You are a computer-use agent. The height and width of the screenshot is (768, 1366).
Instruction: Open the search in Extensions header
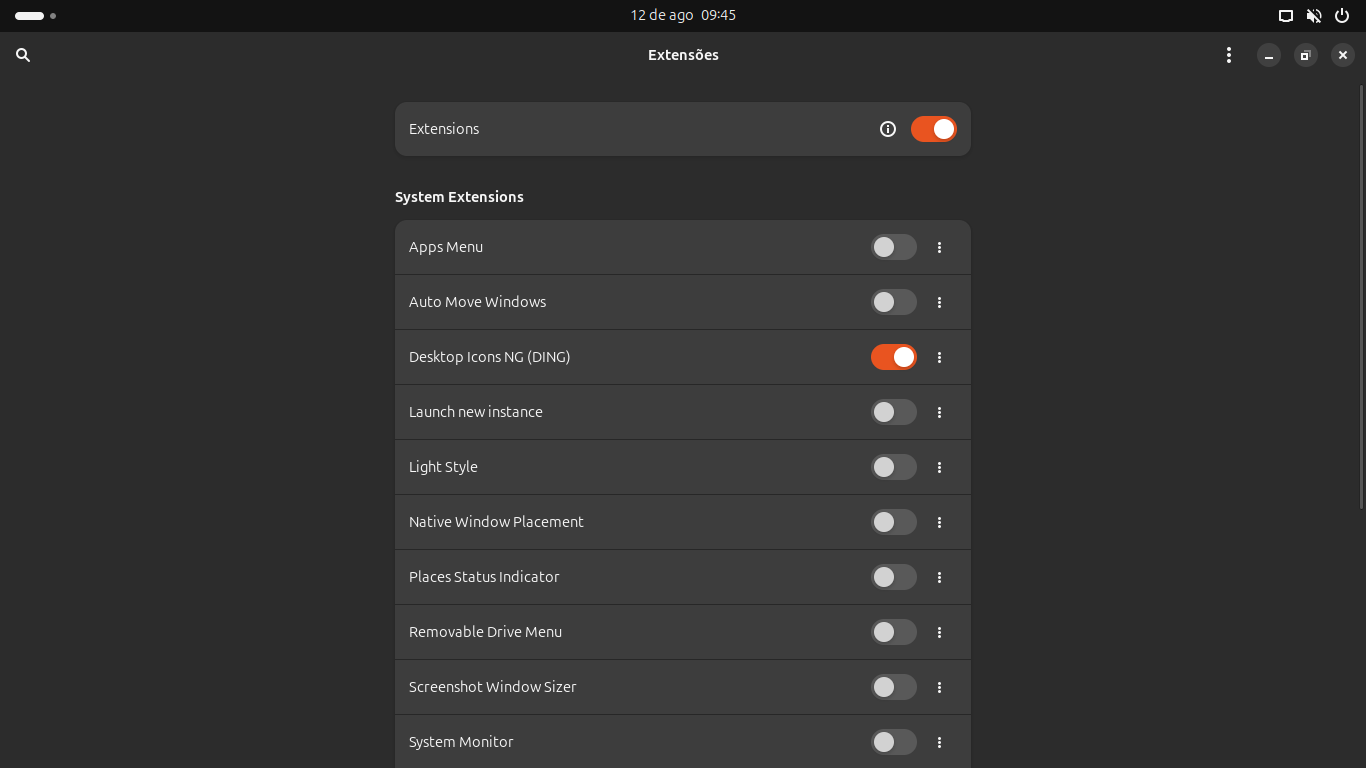pyautogui.click(x=23, y=56)
